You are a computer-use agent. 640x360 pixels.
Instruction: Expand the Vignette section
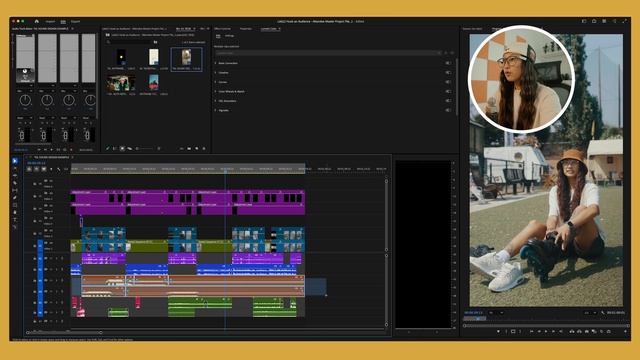coord(216,110)
